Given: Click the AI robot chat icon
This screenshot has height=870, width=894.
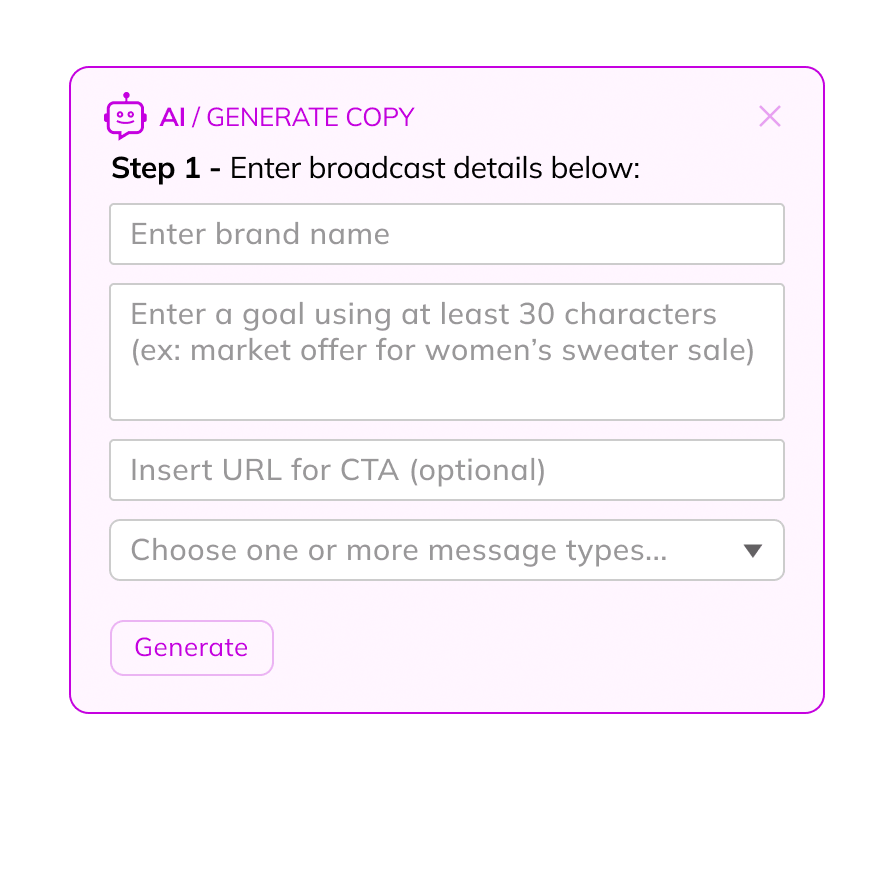Looking at the screenshot, I should (126, 116).
